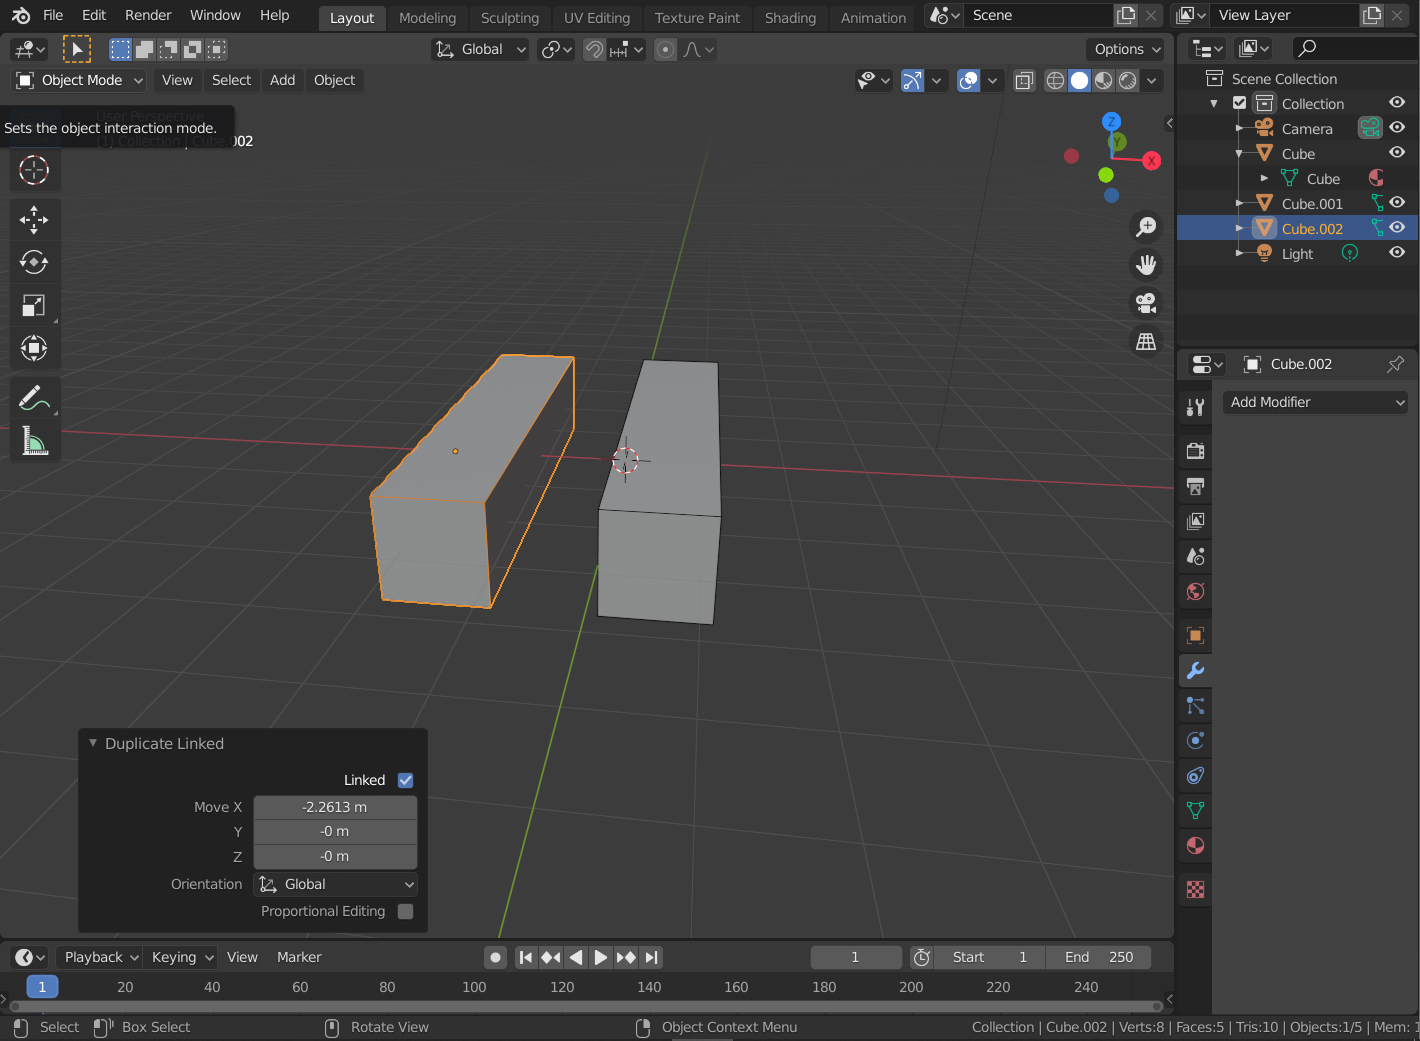Expand the Cube.001 tree item
The image size is (1420, 1041).
(1240, 203)
